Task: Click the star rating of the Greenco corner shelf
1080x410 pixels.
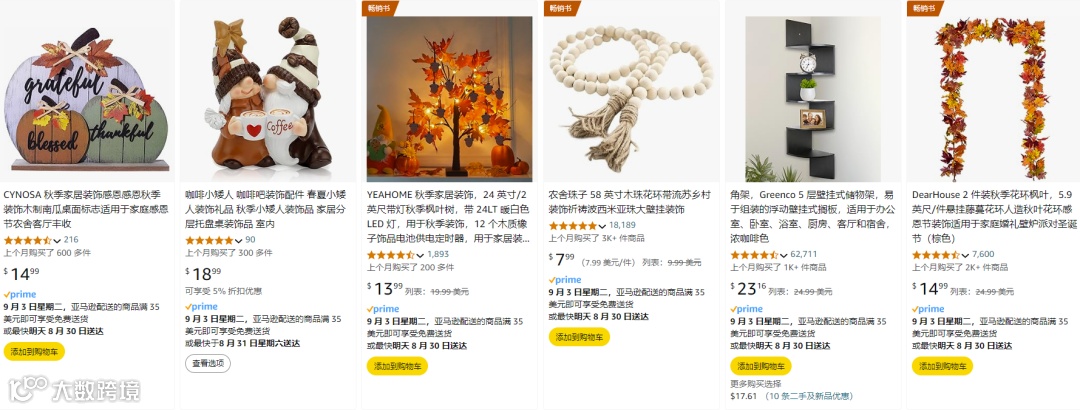Action: (754, 254)
